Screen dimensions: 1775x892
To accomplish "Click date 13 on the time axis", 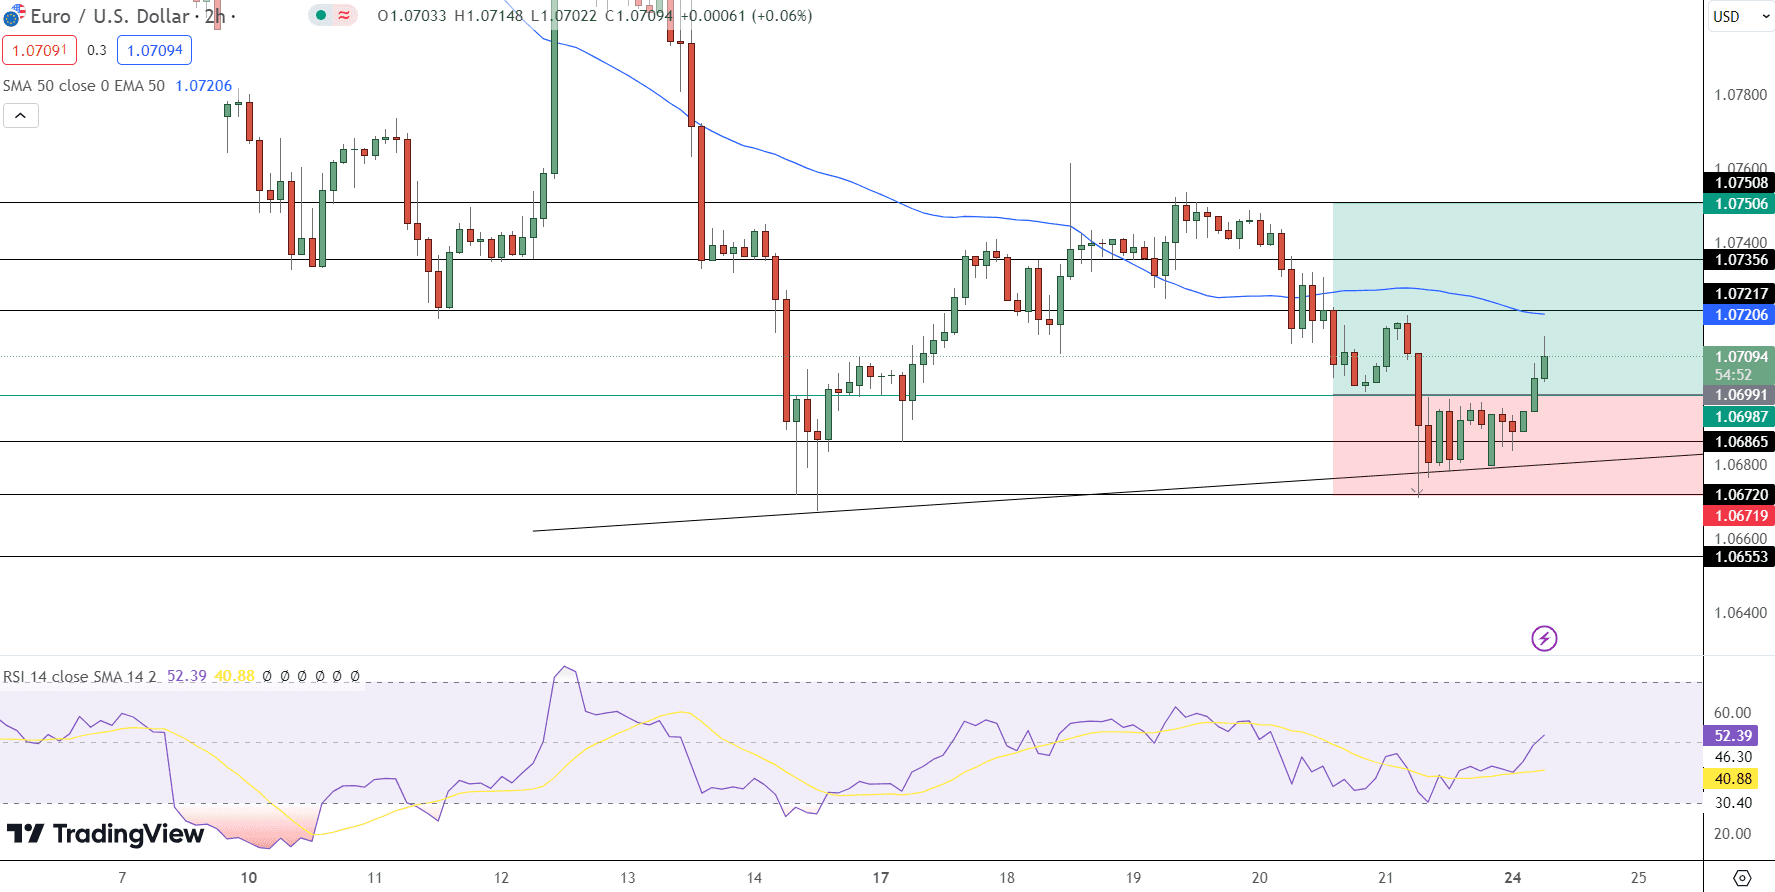I will [628, 877].
